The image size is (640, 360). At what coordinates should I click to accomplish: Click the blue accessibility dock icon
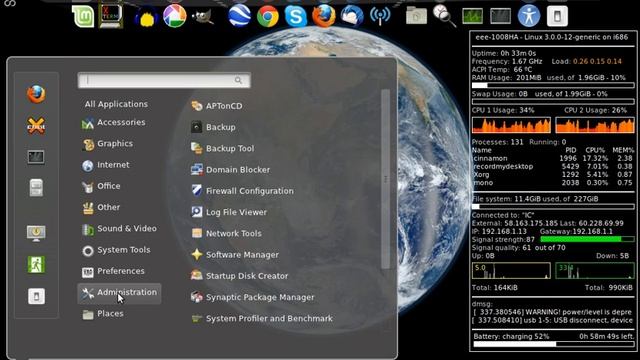click(x=529, y=16)
